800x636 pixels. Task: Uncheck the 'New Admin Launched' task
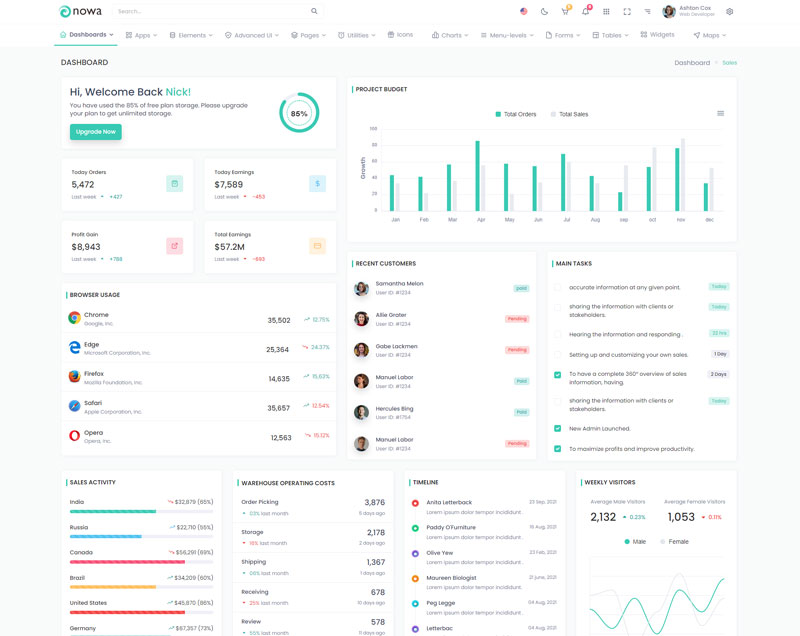(557, 428)
